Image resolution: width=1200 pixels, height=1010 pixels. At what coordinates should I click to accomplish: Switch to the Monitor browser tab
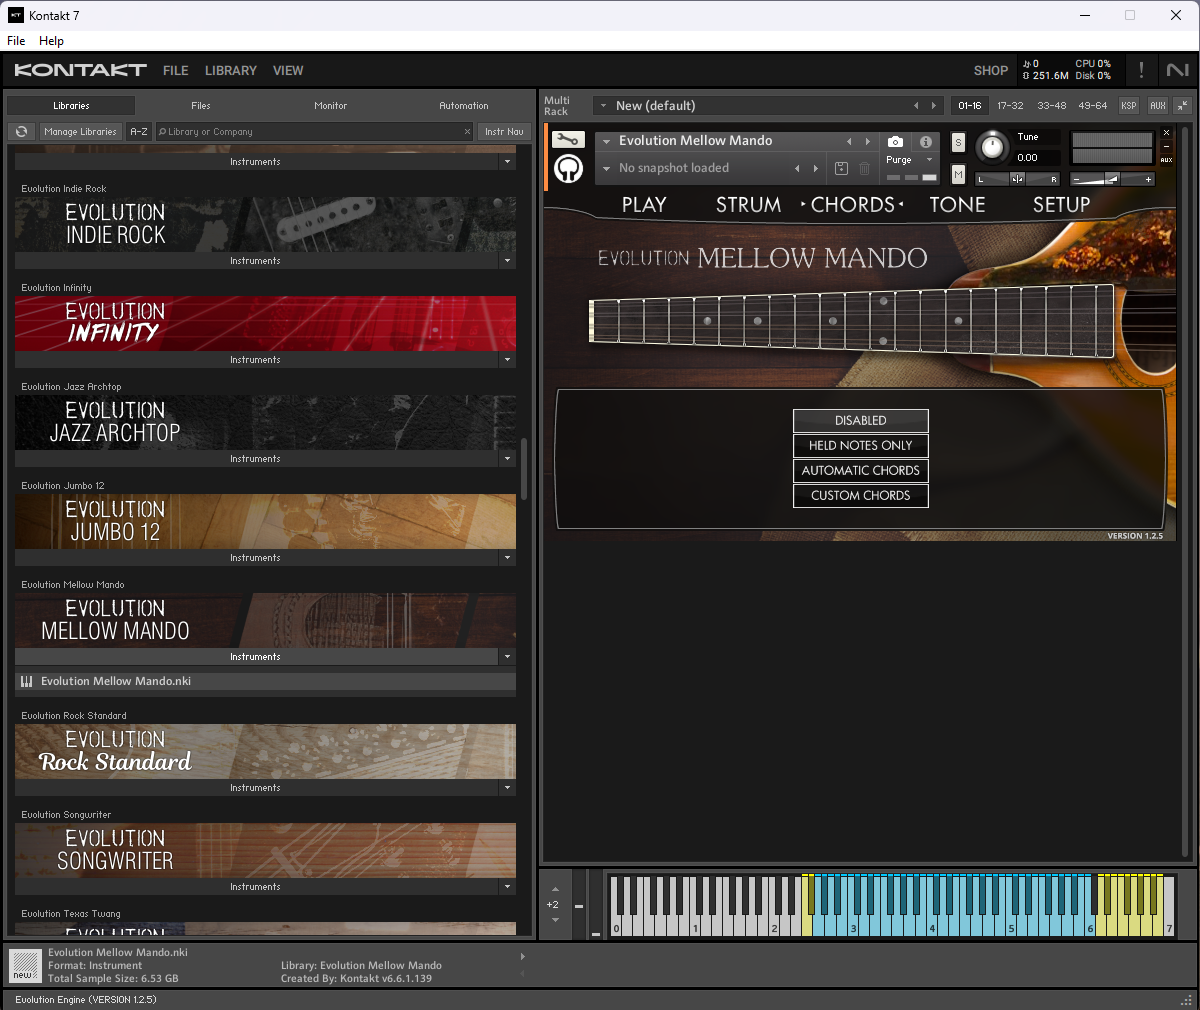(x=331, y=105)
